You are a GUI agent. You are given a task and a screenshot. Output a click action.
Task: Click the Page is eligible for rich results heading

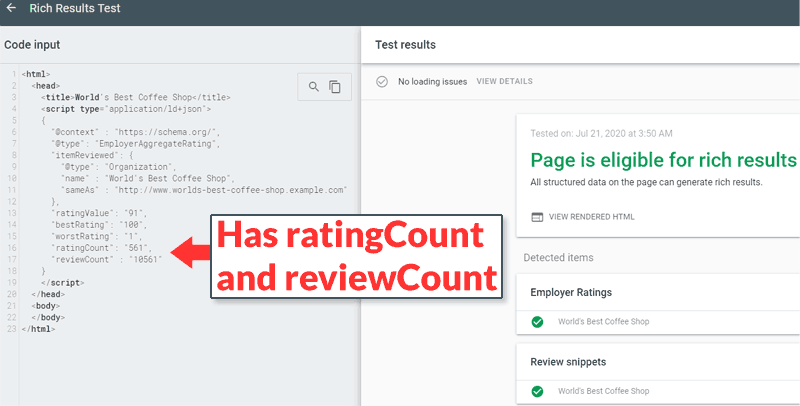(663, 160)
